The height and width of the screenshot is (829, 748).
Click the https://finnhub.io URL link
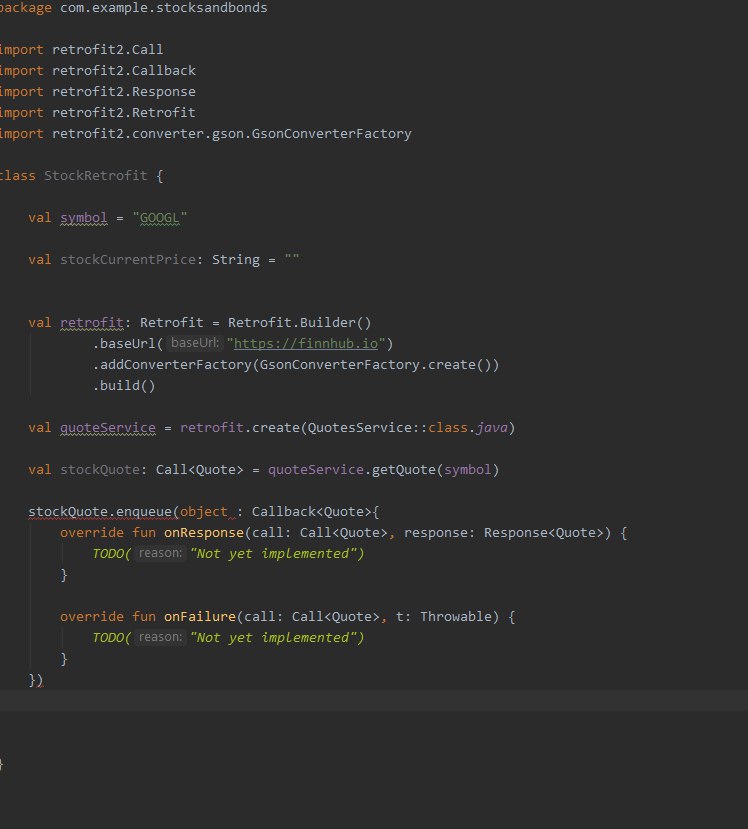[306, 344]
